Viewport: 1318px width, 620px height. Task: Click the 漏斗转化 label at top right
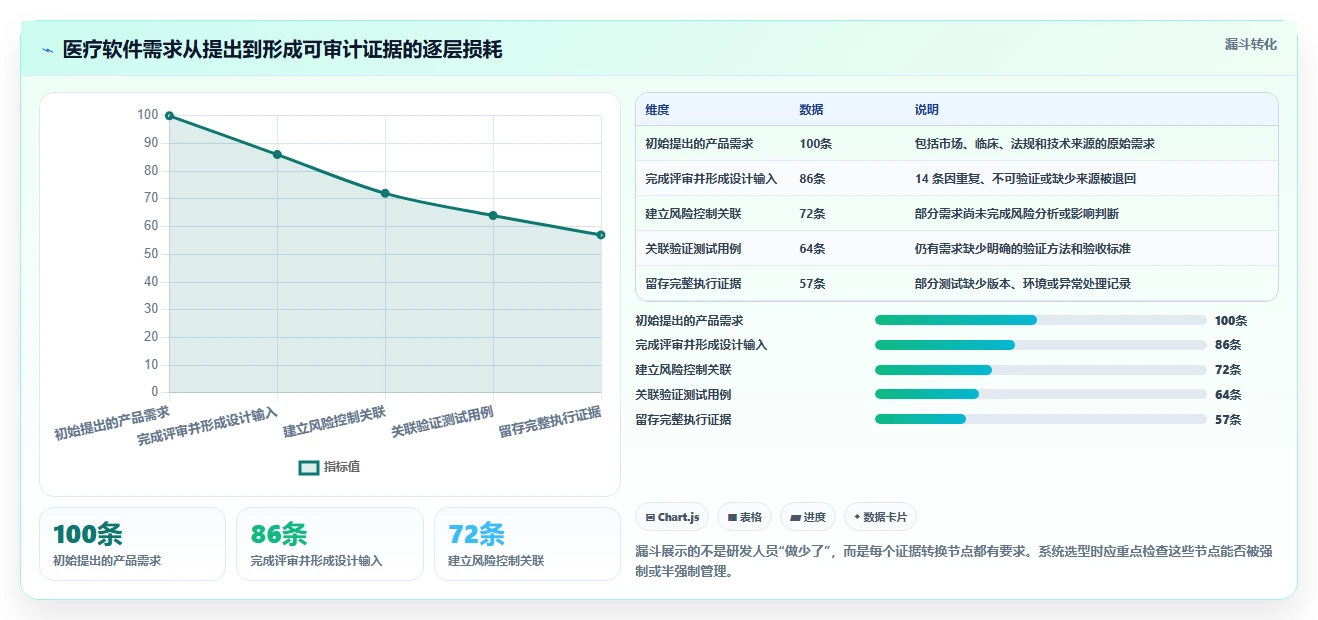(1251, 45)
